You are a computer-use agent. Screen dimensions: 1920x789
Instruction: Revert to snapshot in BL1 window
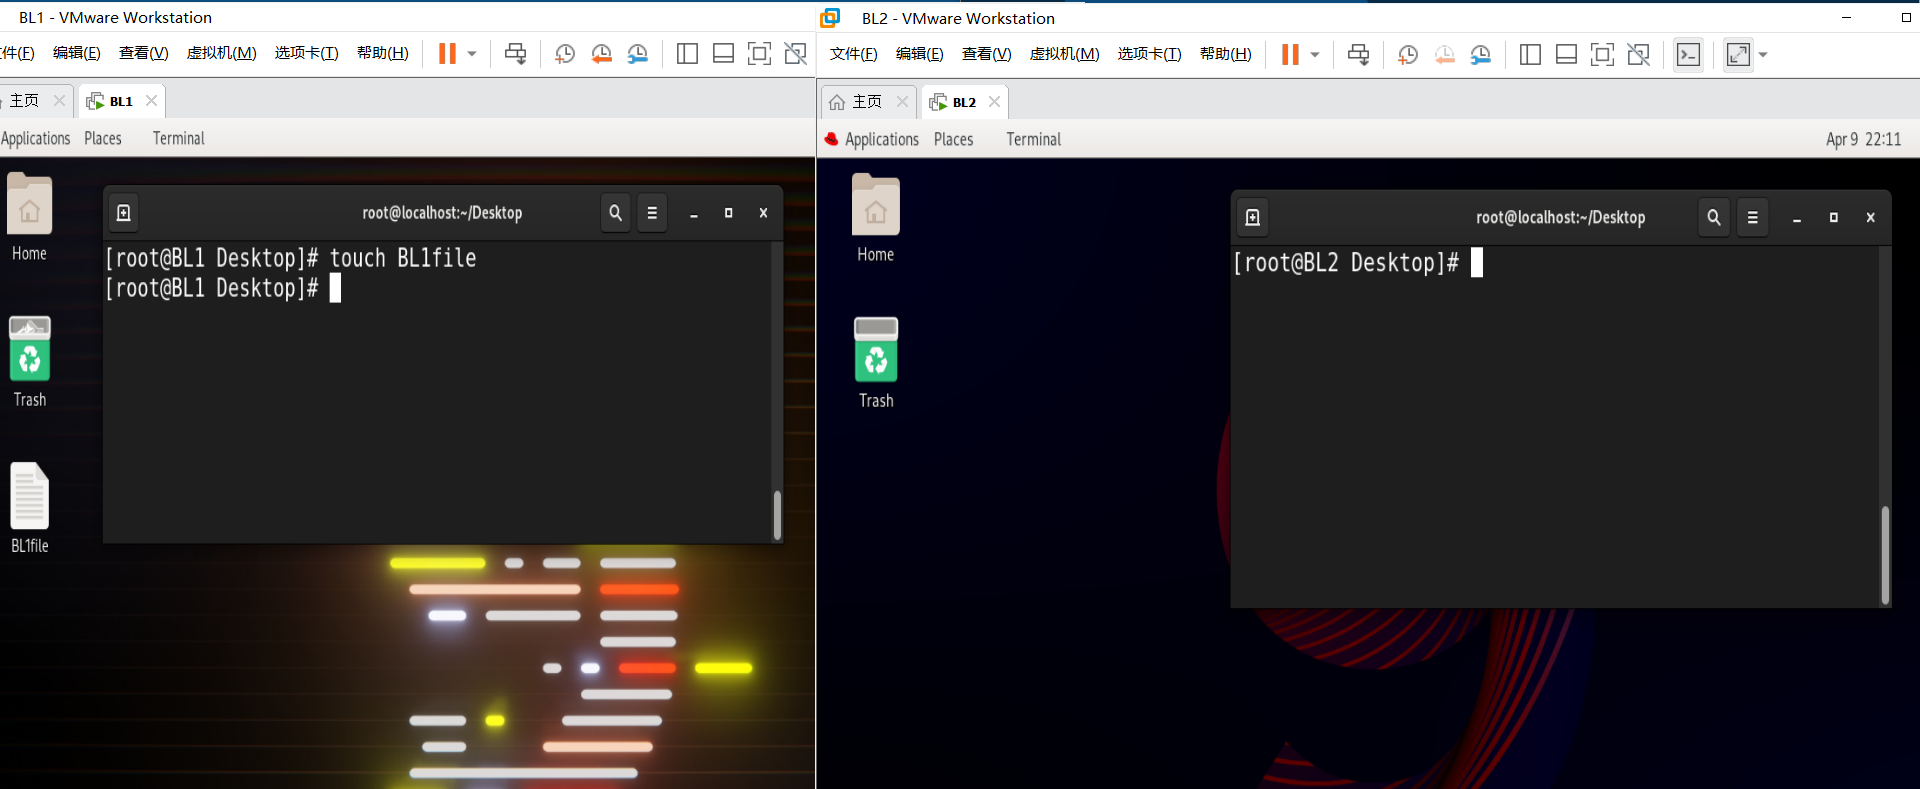[601, 54]
